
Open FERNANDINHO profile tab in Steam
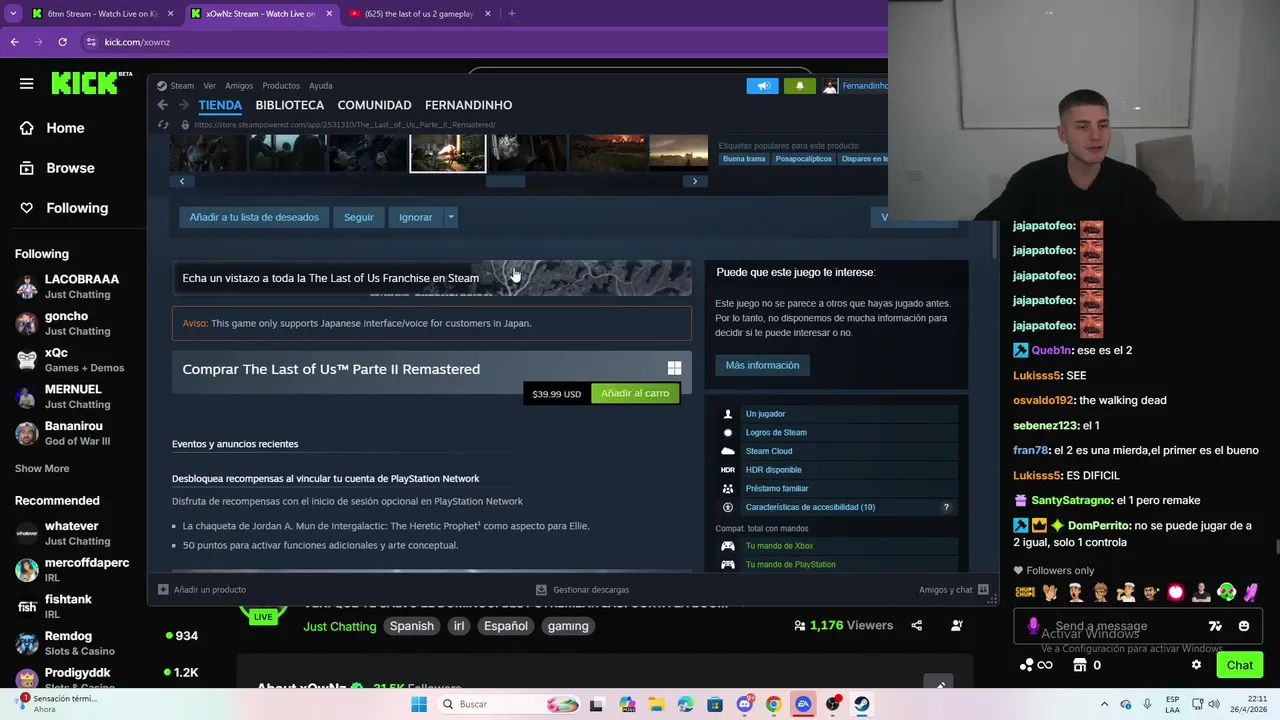click(x=468, y=105)
